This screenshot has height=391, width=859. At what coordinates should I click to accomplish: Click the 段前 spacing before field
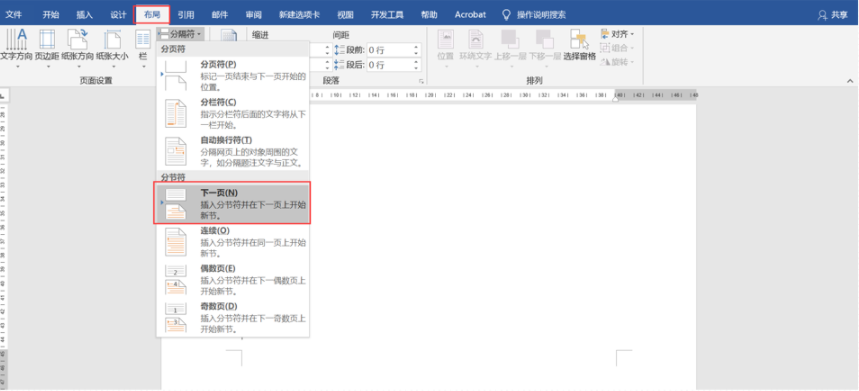[389, 50]
